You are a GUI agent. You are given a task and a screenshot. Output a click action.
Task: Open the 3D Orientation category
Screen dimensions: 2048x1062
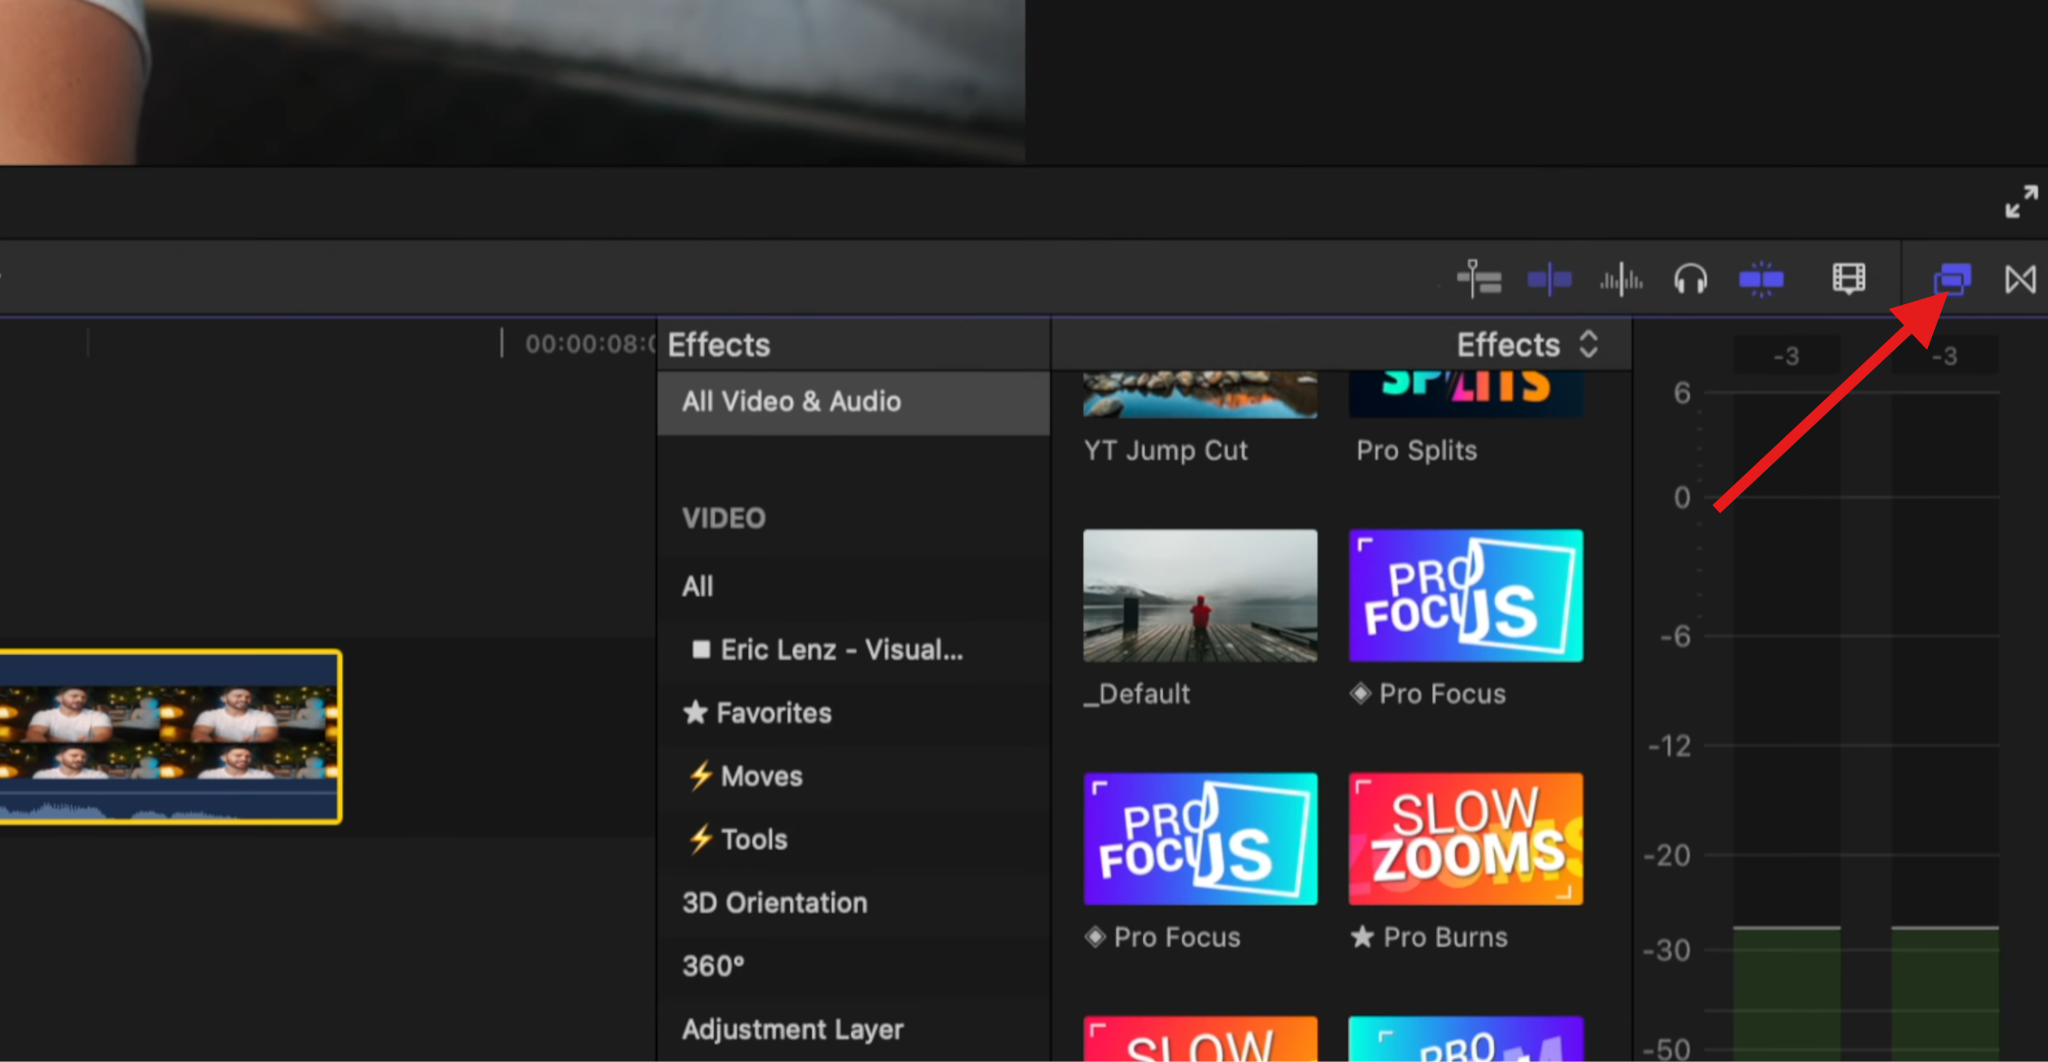click(773, 902)
